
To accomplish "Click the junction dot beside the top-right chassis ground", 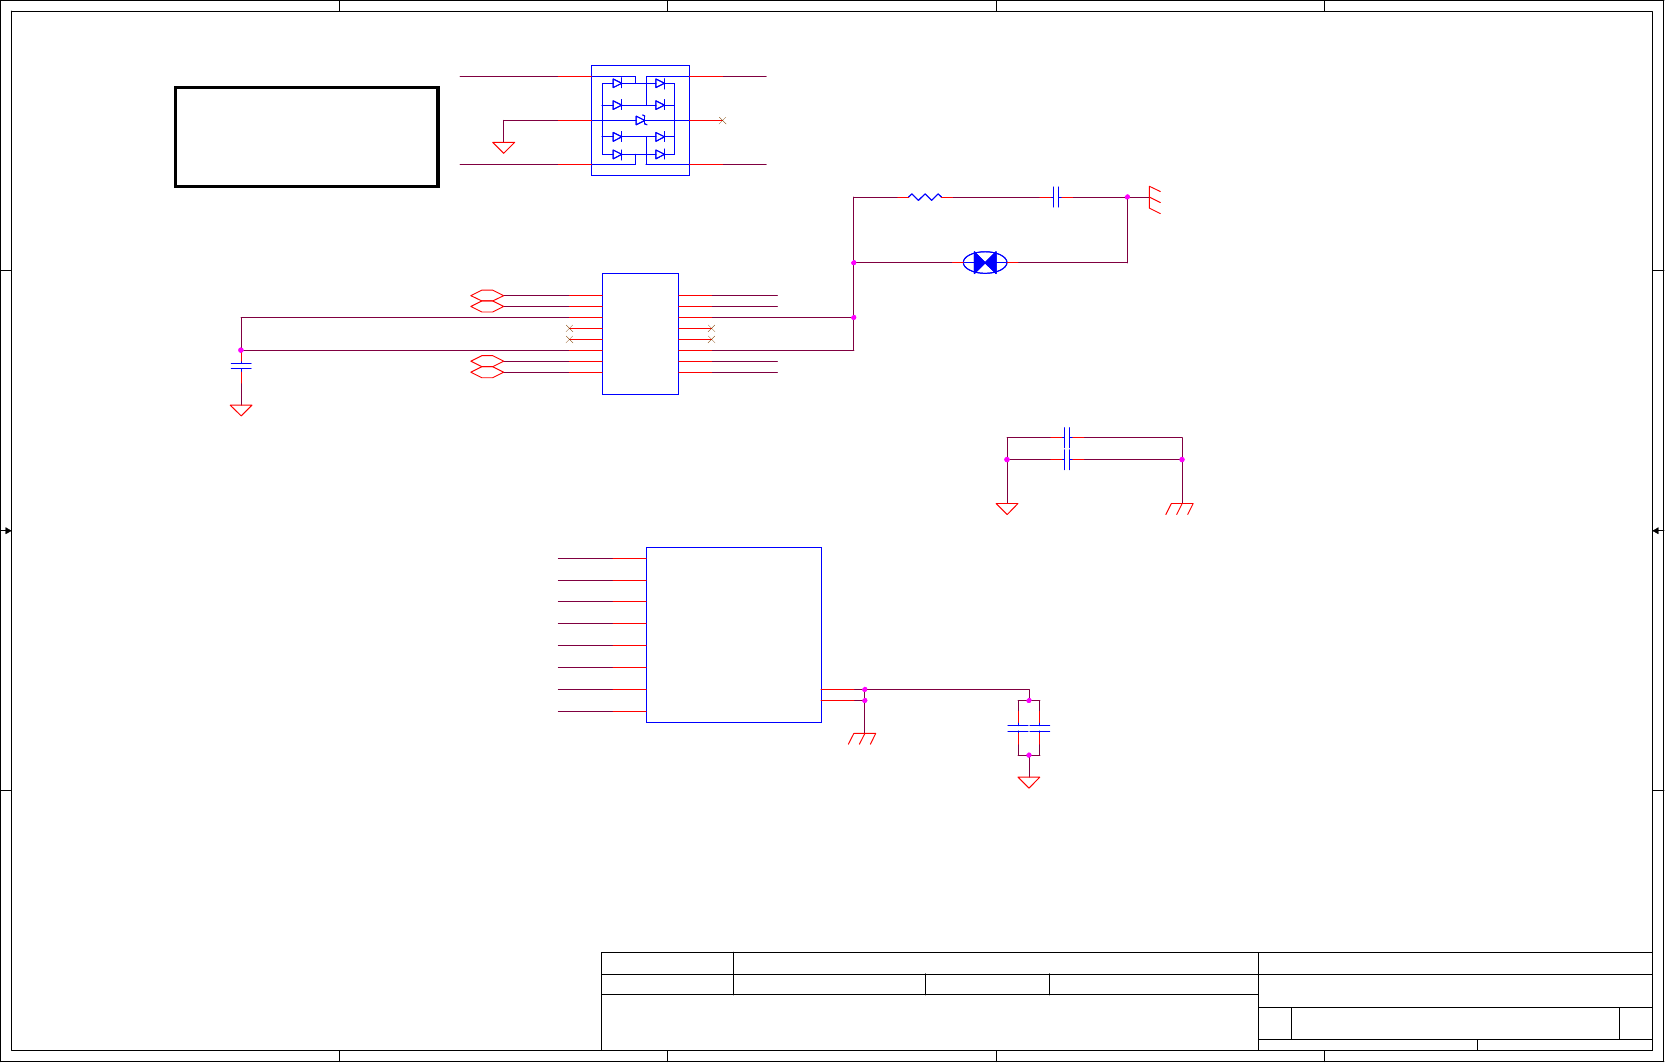I will click(x=1127, y=197).
